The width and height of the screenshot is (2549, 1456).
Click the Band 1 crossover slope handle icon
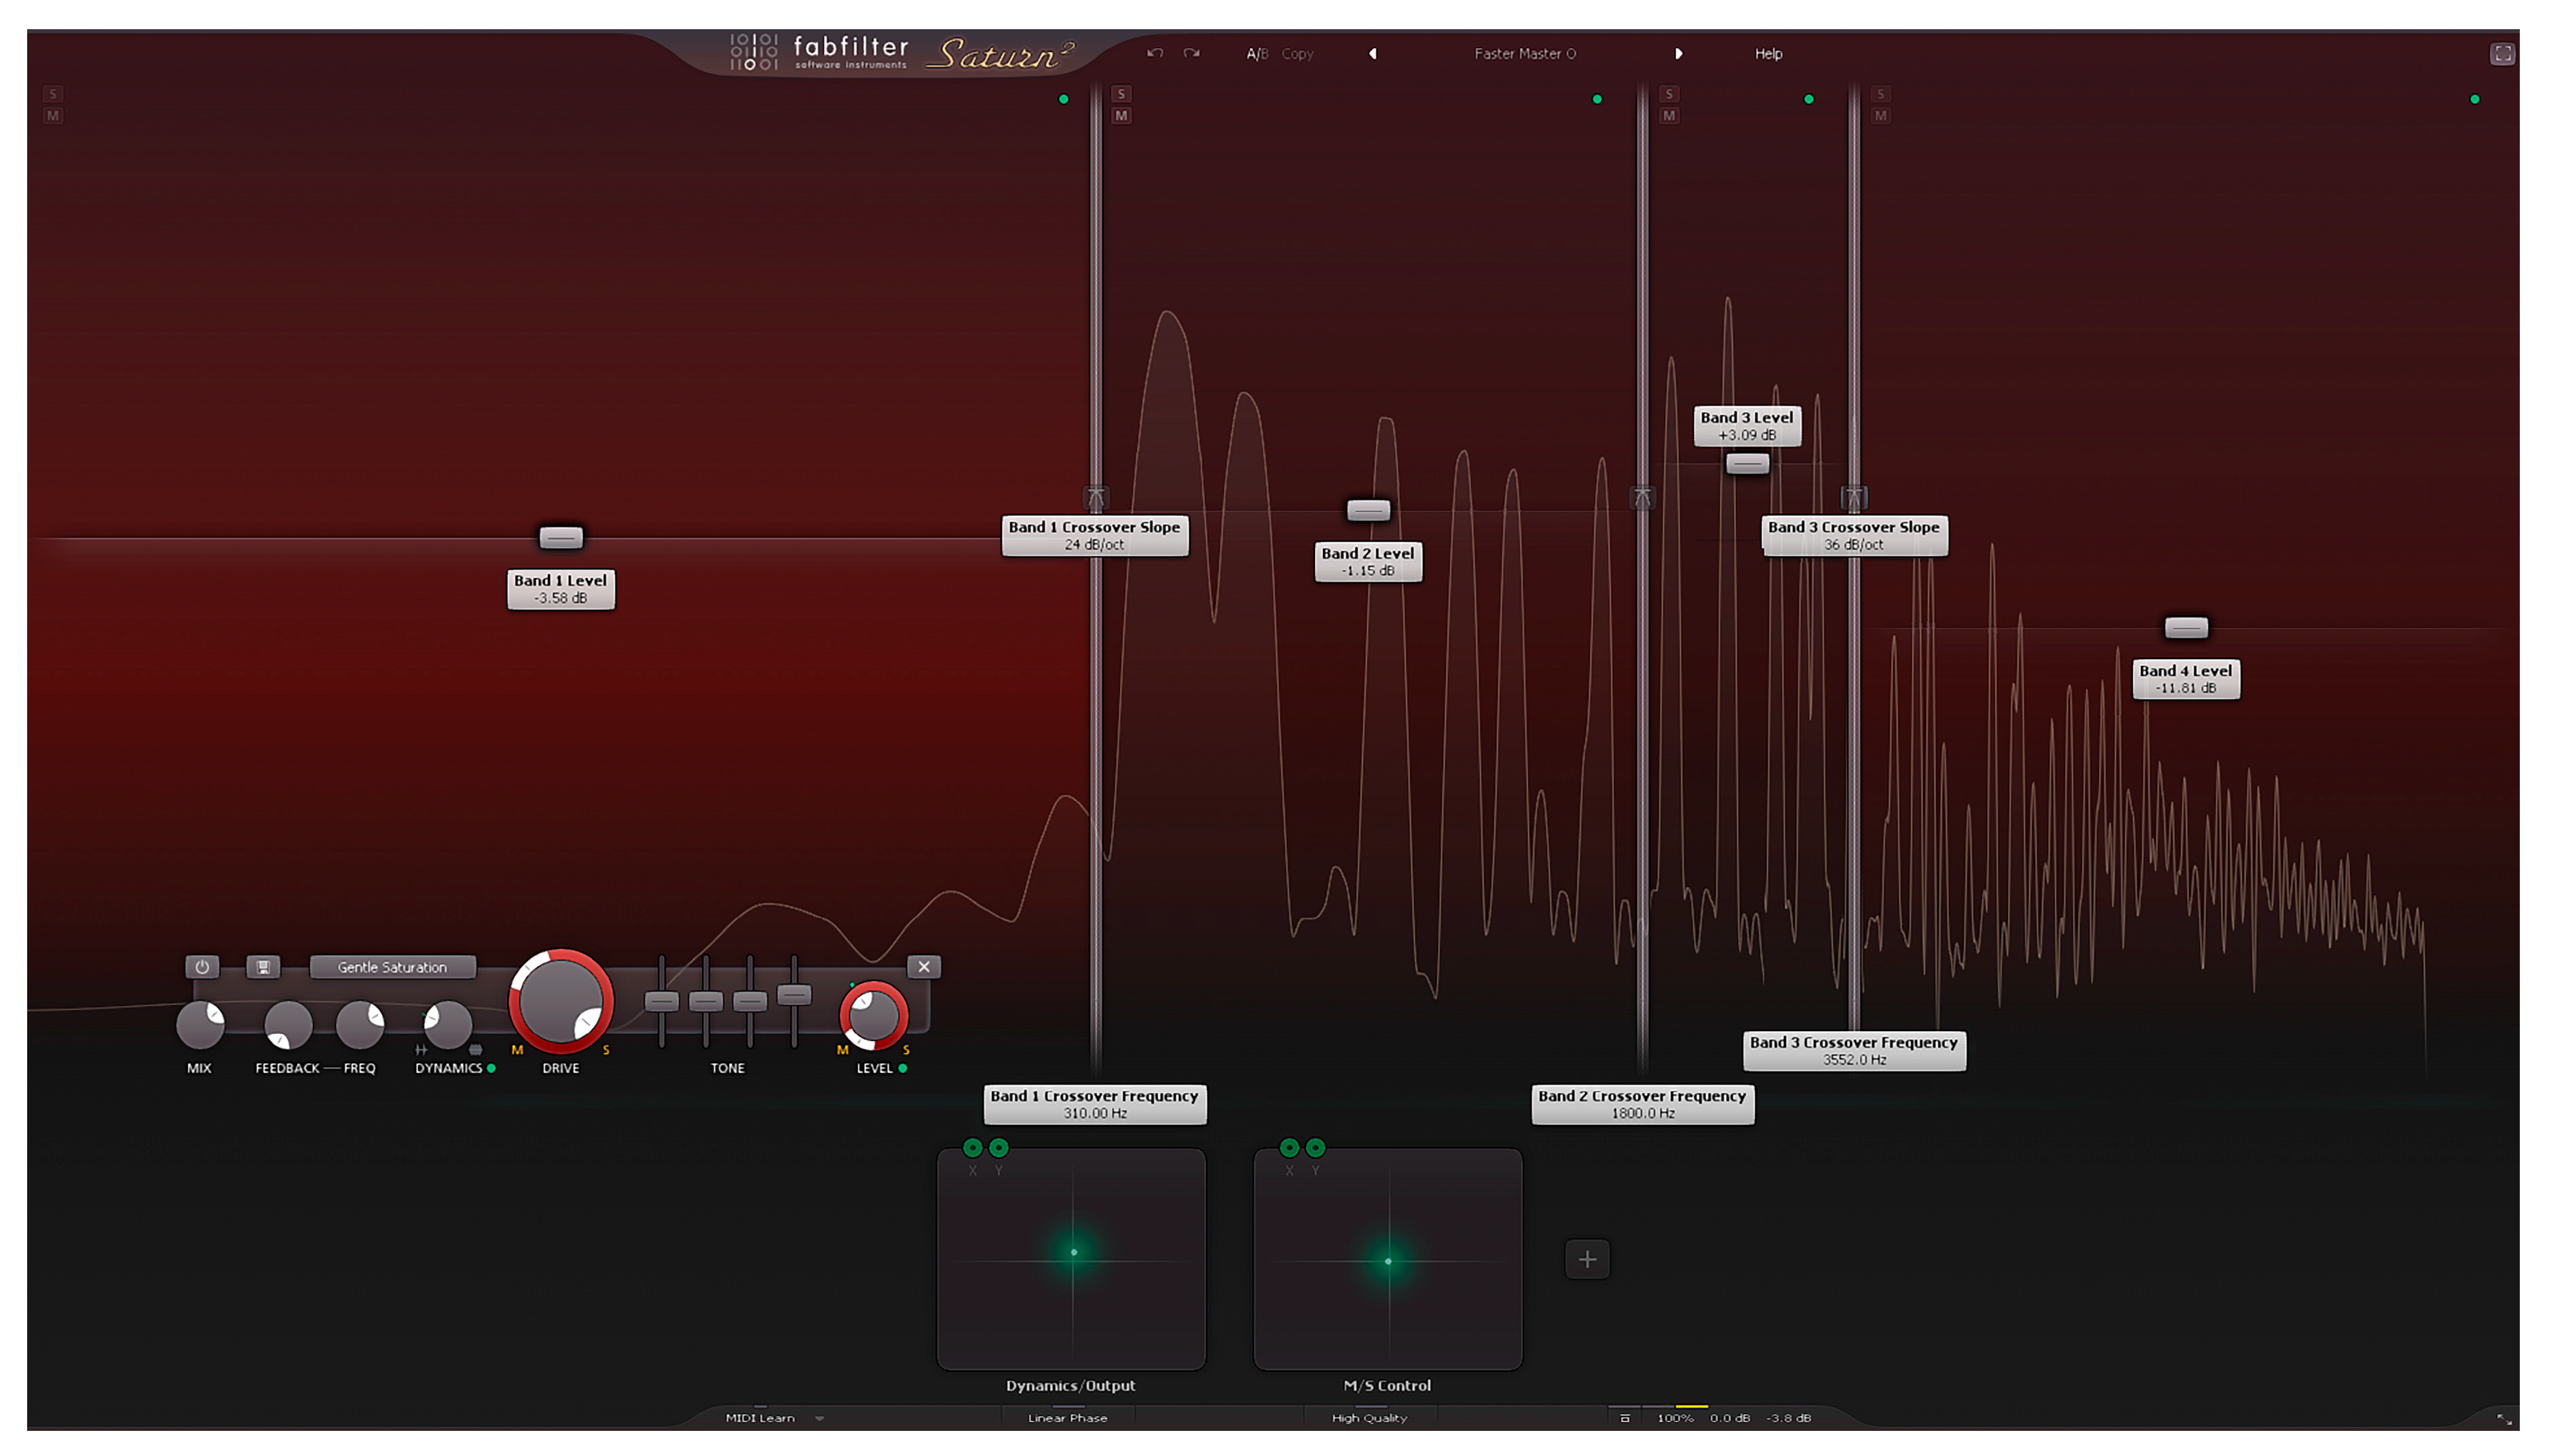coord(1095,497)
